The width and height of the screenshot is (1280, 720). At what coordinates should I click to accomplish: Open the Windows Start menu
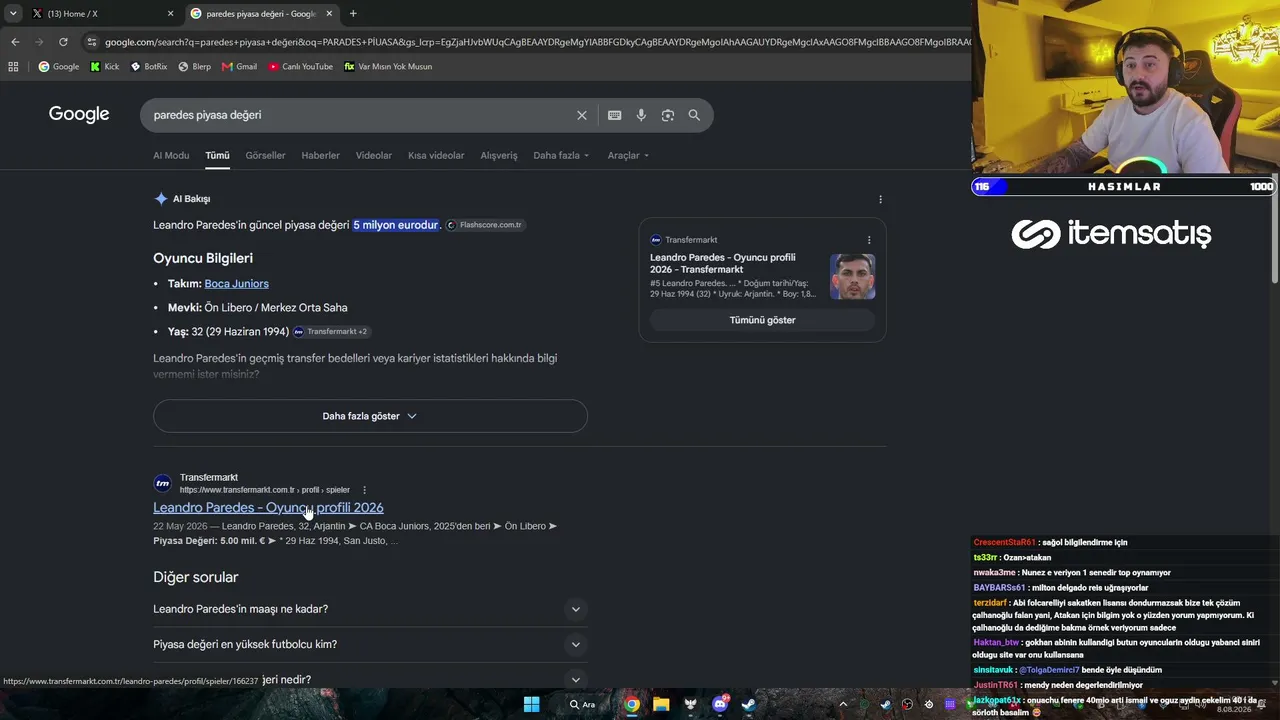coord(532,705)
